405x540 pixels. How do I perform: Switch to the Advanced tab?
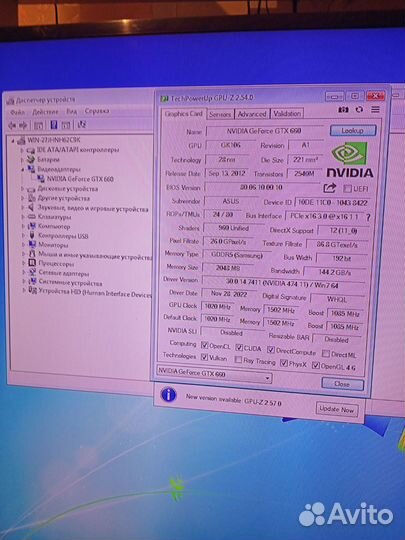click(x=252, y=114)
